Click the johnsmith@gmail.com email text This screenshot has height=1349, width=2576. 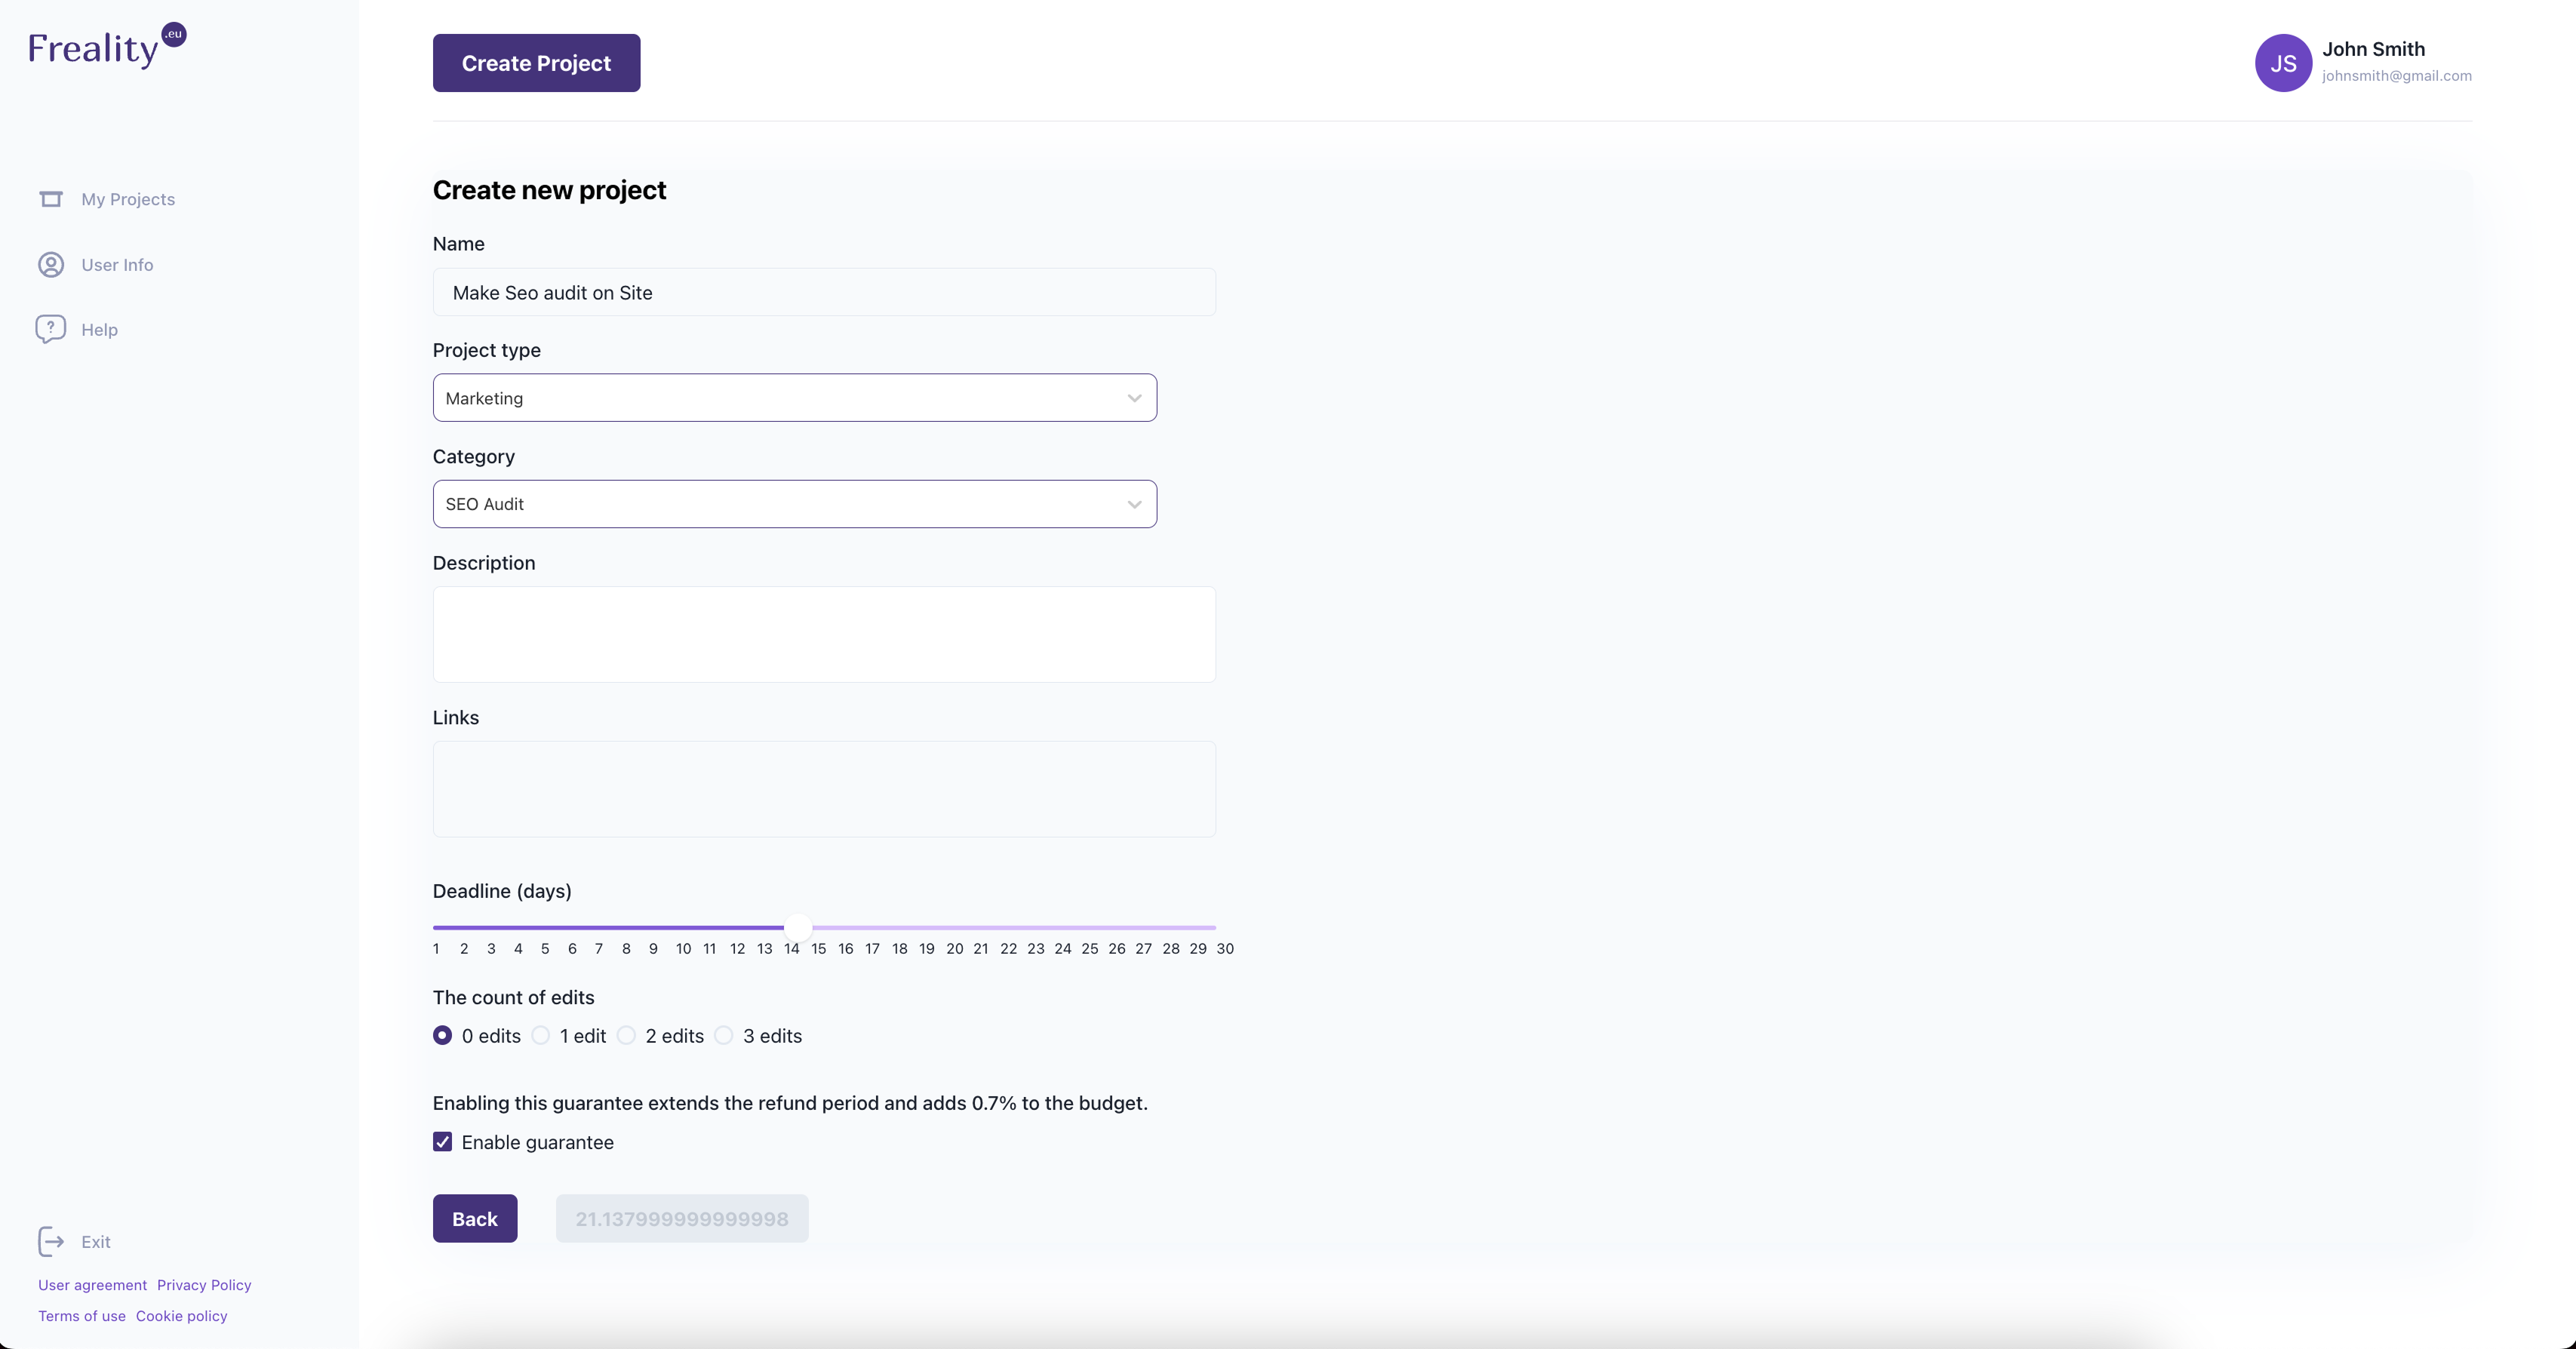point(2397,76)
